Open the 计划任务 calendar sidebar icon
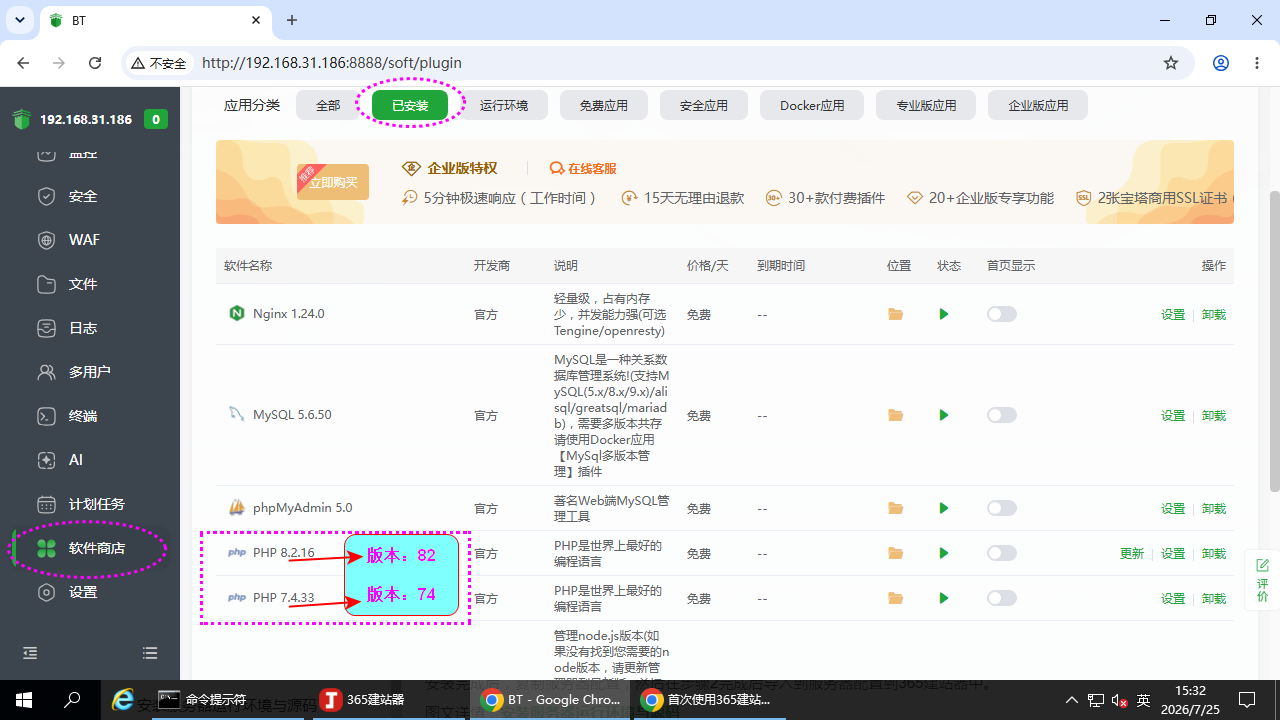 (46, 504)
